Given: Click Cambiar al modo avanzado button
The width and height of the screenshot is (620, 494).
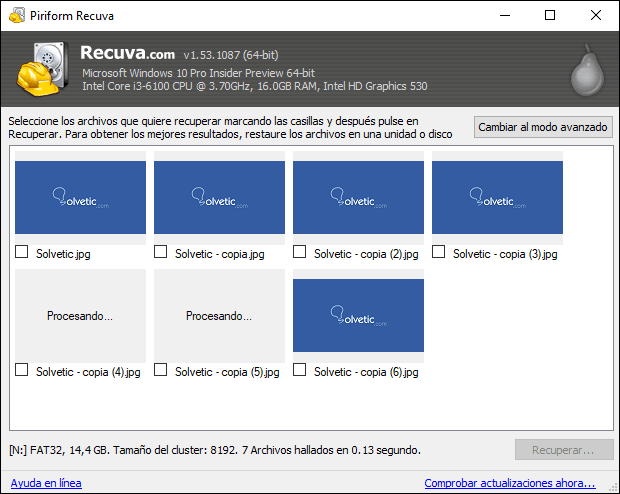Looking at the screenshot, I should (543, 127).
